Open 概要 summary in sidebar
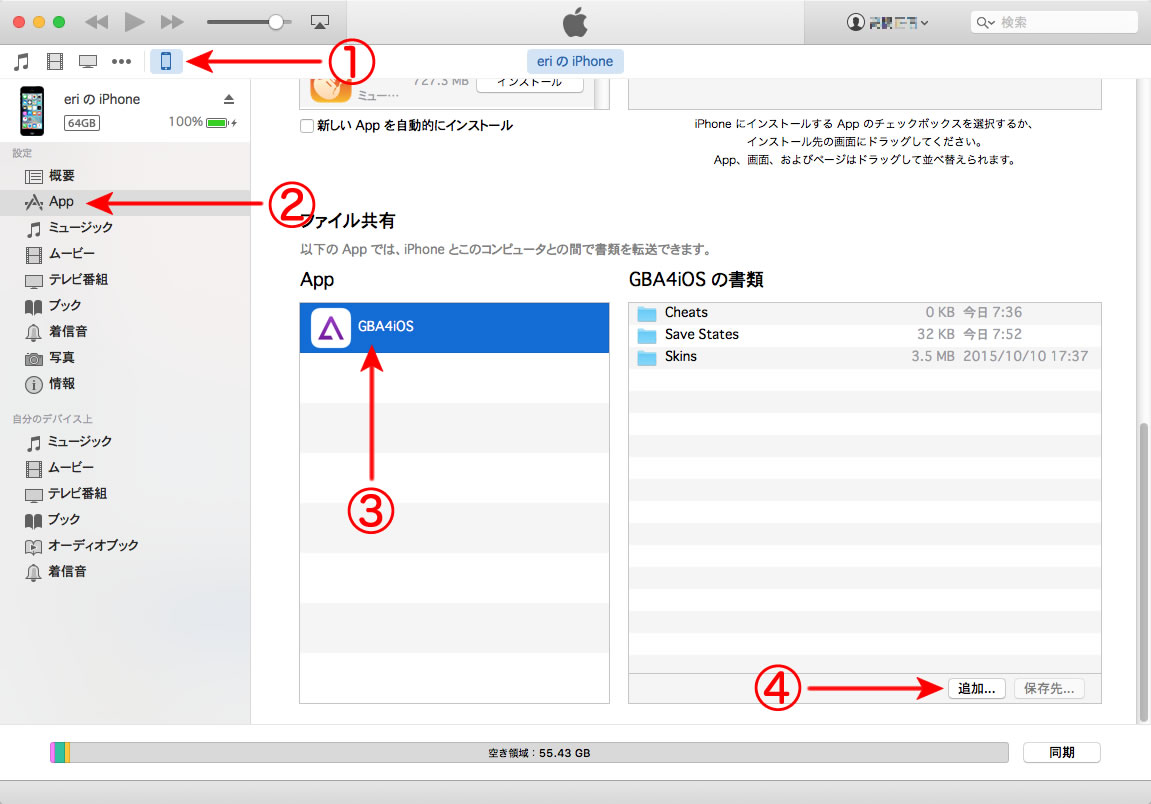 point(125,175)
